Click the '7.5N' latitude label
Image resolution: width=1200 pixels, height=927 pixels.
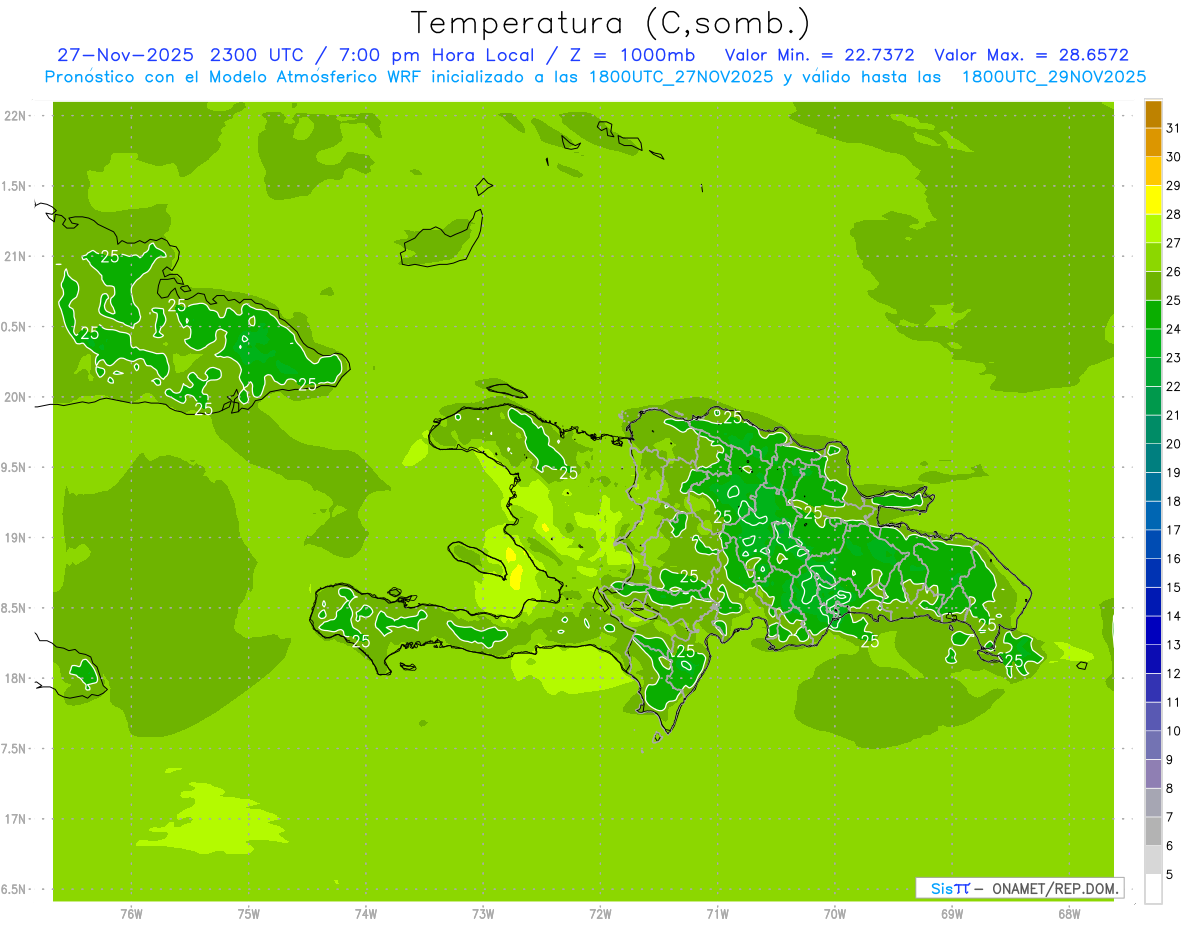coord(14,749)
